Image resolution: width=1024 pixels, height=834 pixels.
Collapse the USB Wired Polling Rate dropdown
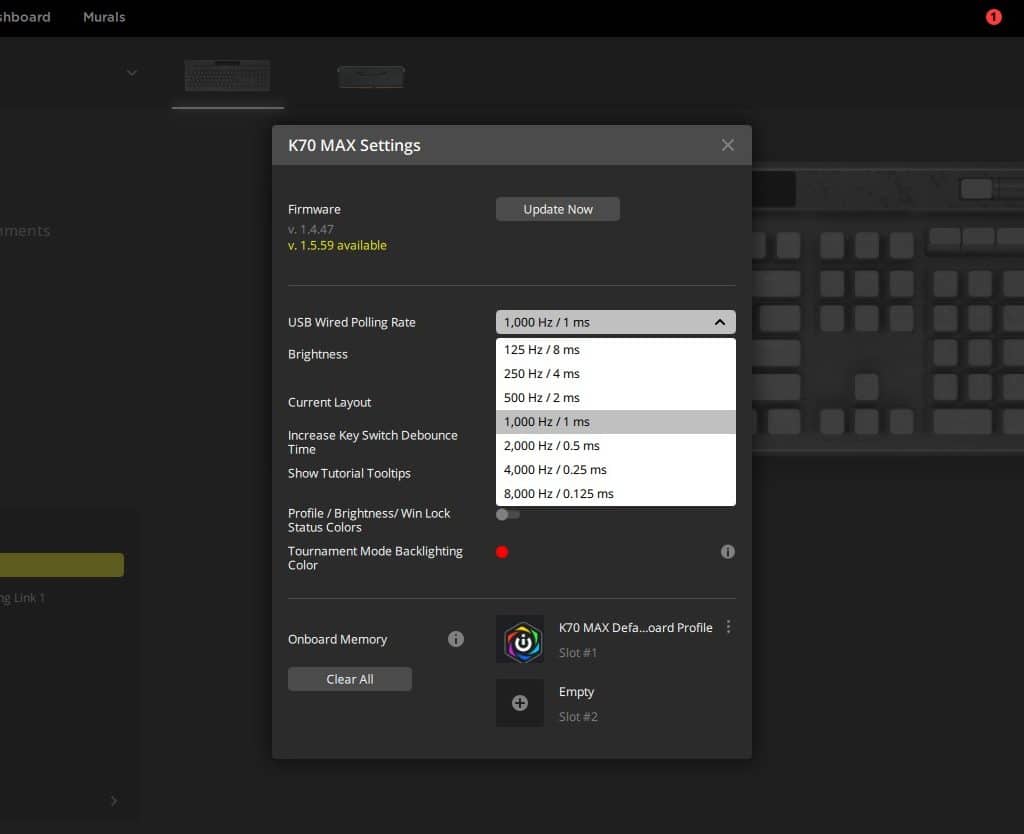click(719, 322)
